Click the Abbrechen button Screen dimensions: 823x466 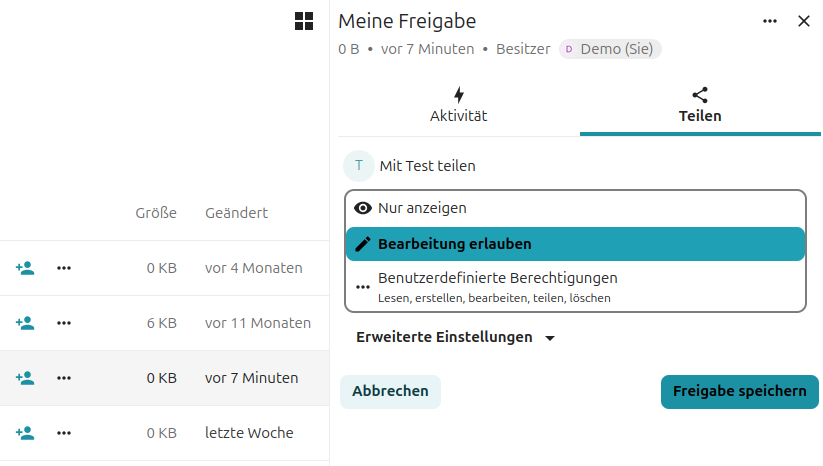pyautogui.click(x=390, y=391)
